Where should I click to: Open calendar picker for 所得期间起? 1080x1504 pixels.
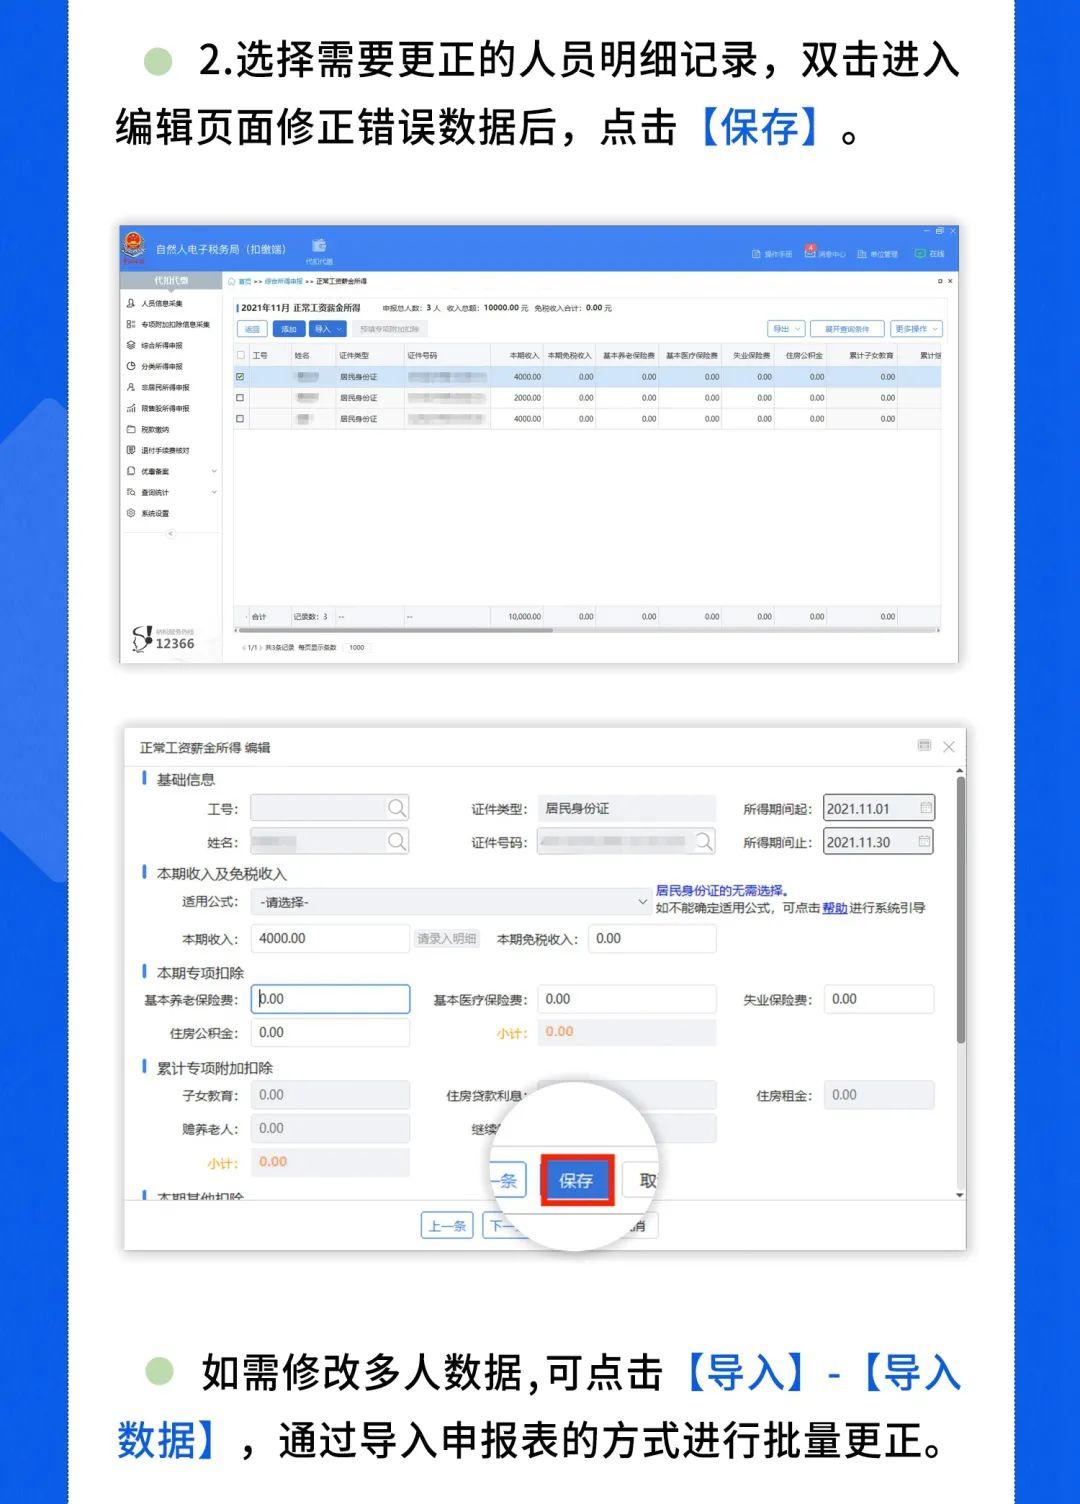tap(925, 808)
